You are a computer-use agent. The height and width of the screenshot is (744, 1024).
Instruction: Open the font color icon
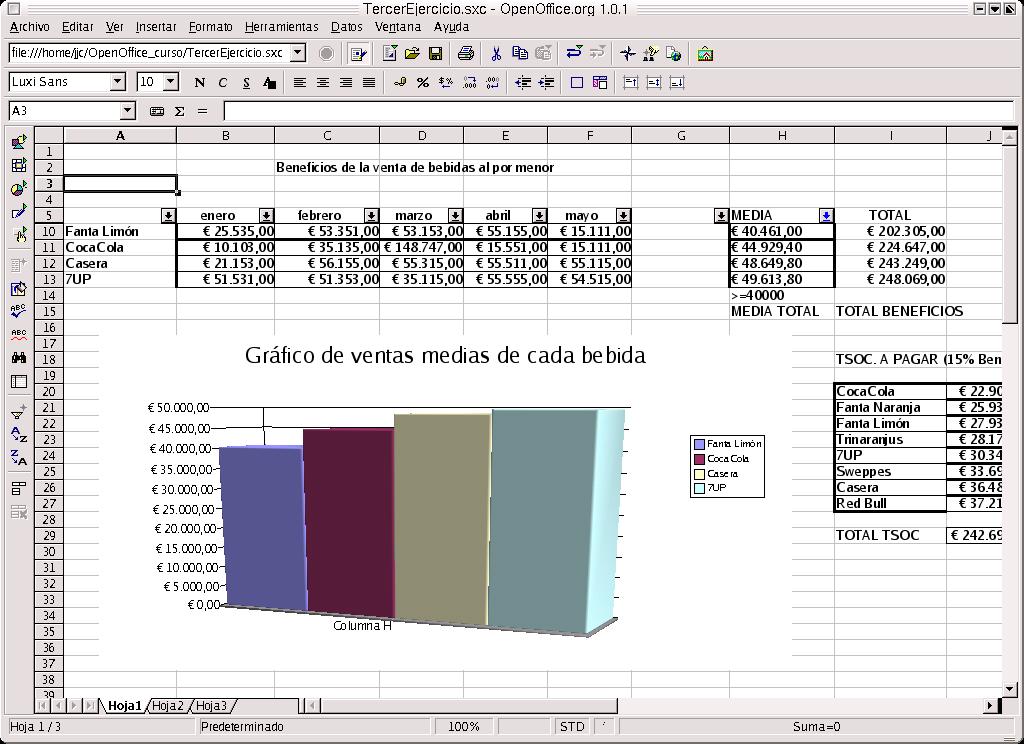[x=269, y=82]
